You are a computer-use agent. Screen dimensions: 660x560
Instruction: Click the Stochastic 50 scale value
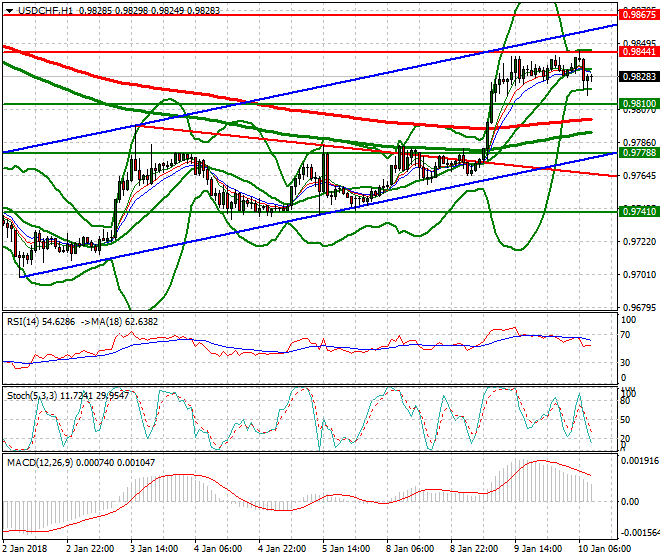(x=625, y=420)
